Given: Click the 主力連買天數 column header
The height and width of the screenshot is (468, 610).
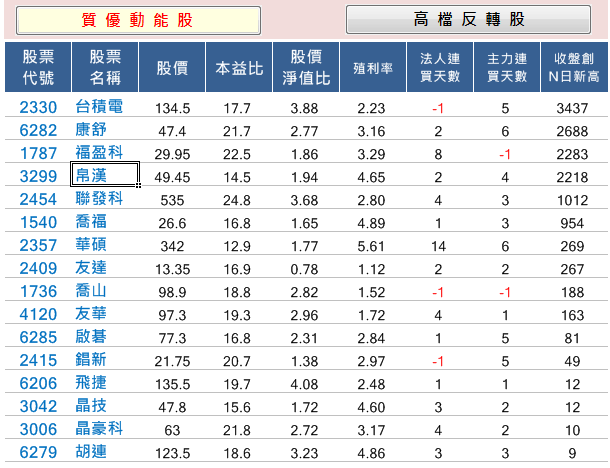Looking at the screenshot, I should 507,67.
